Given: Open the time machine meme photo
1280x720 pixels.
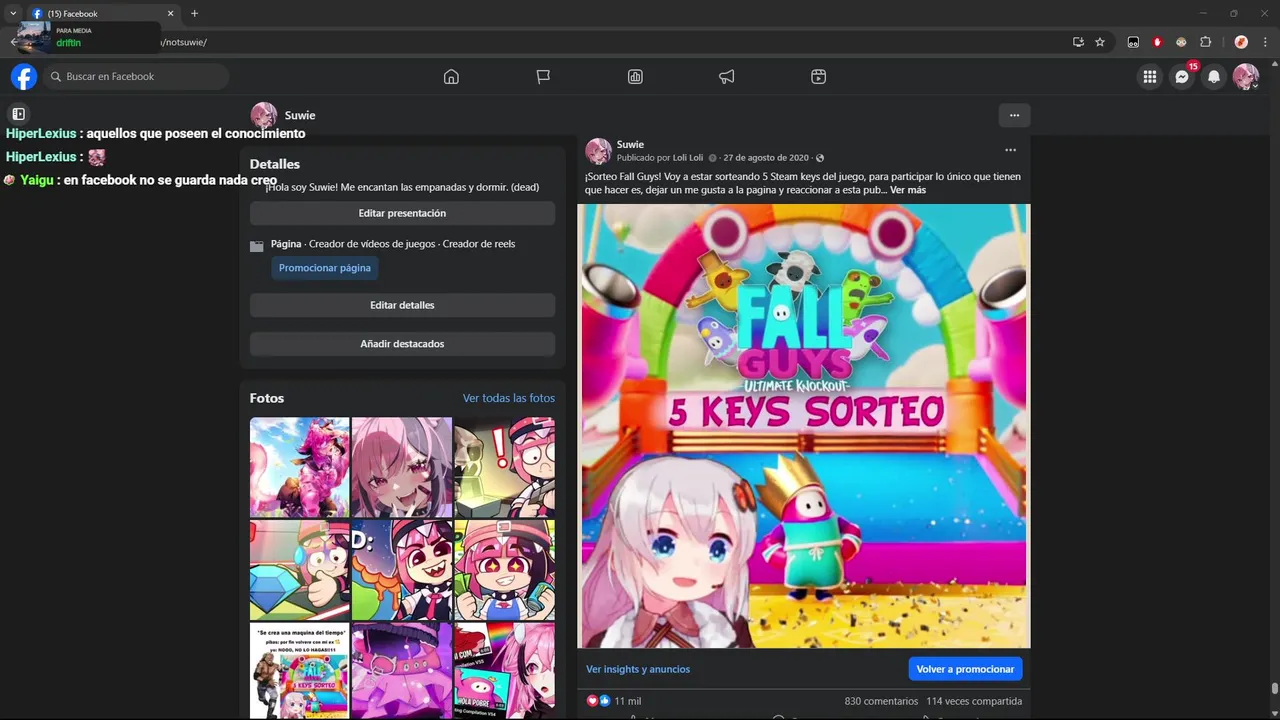Looking at the screenshot, I should (x=299, y=671).
